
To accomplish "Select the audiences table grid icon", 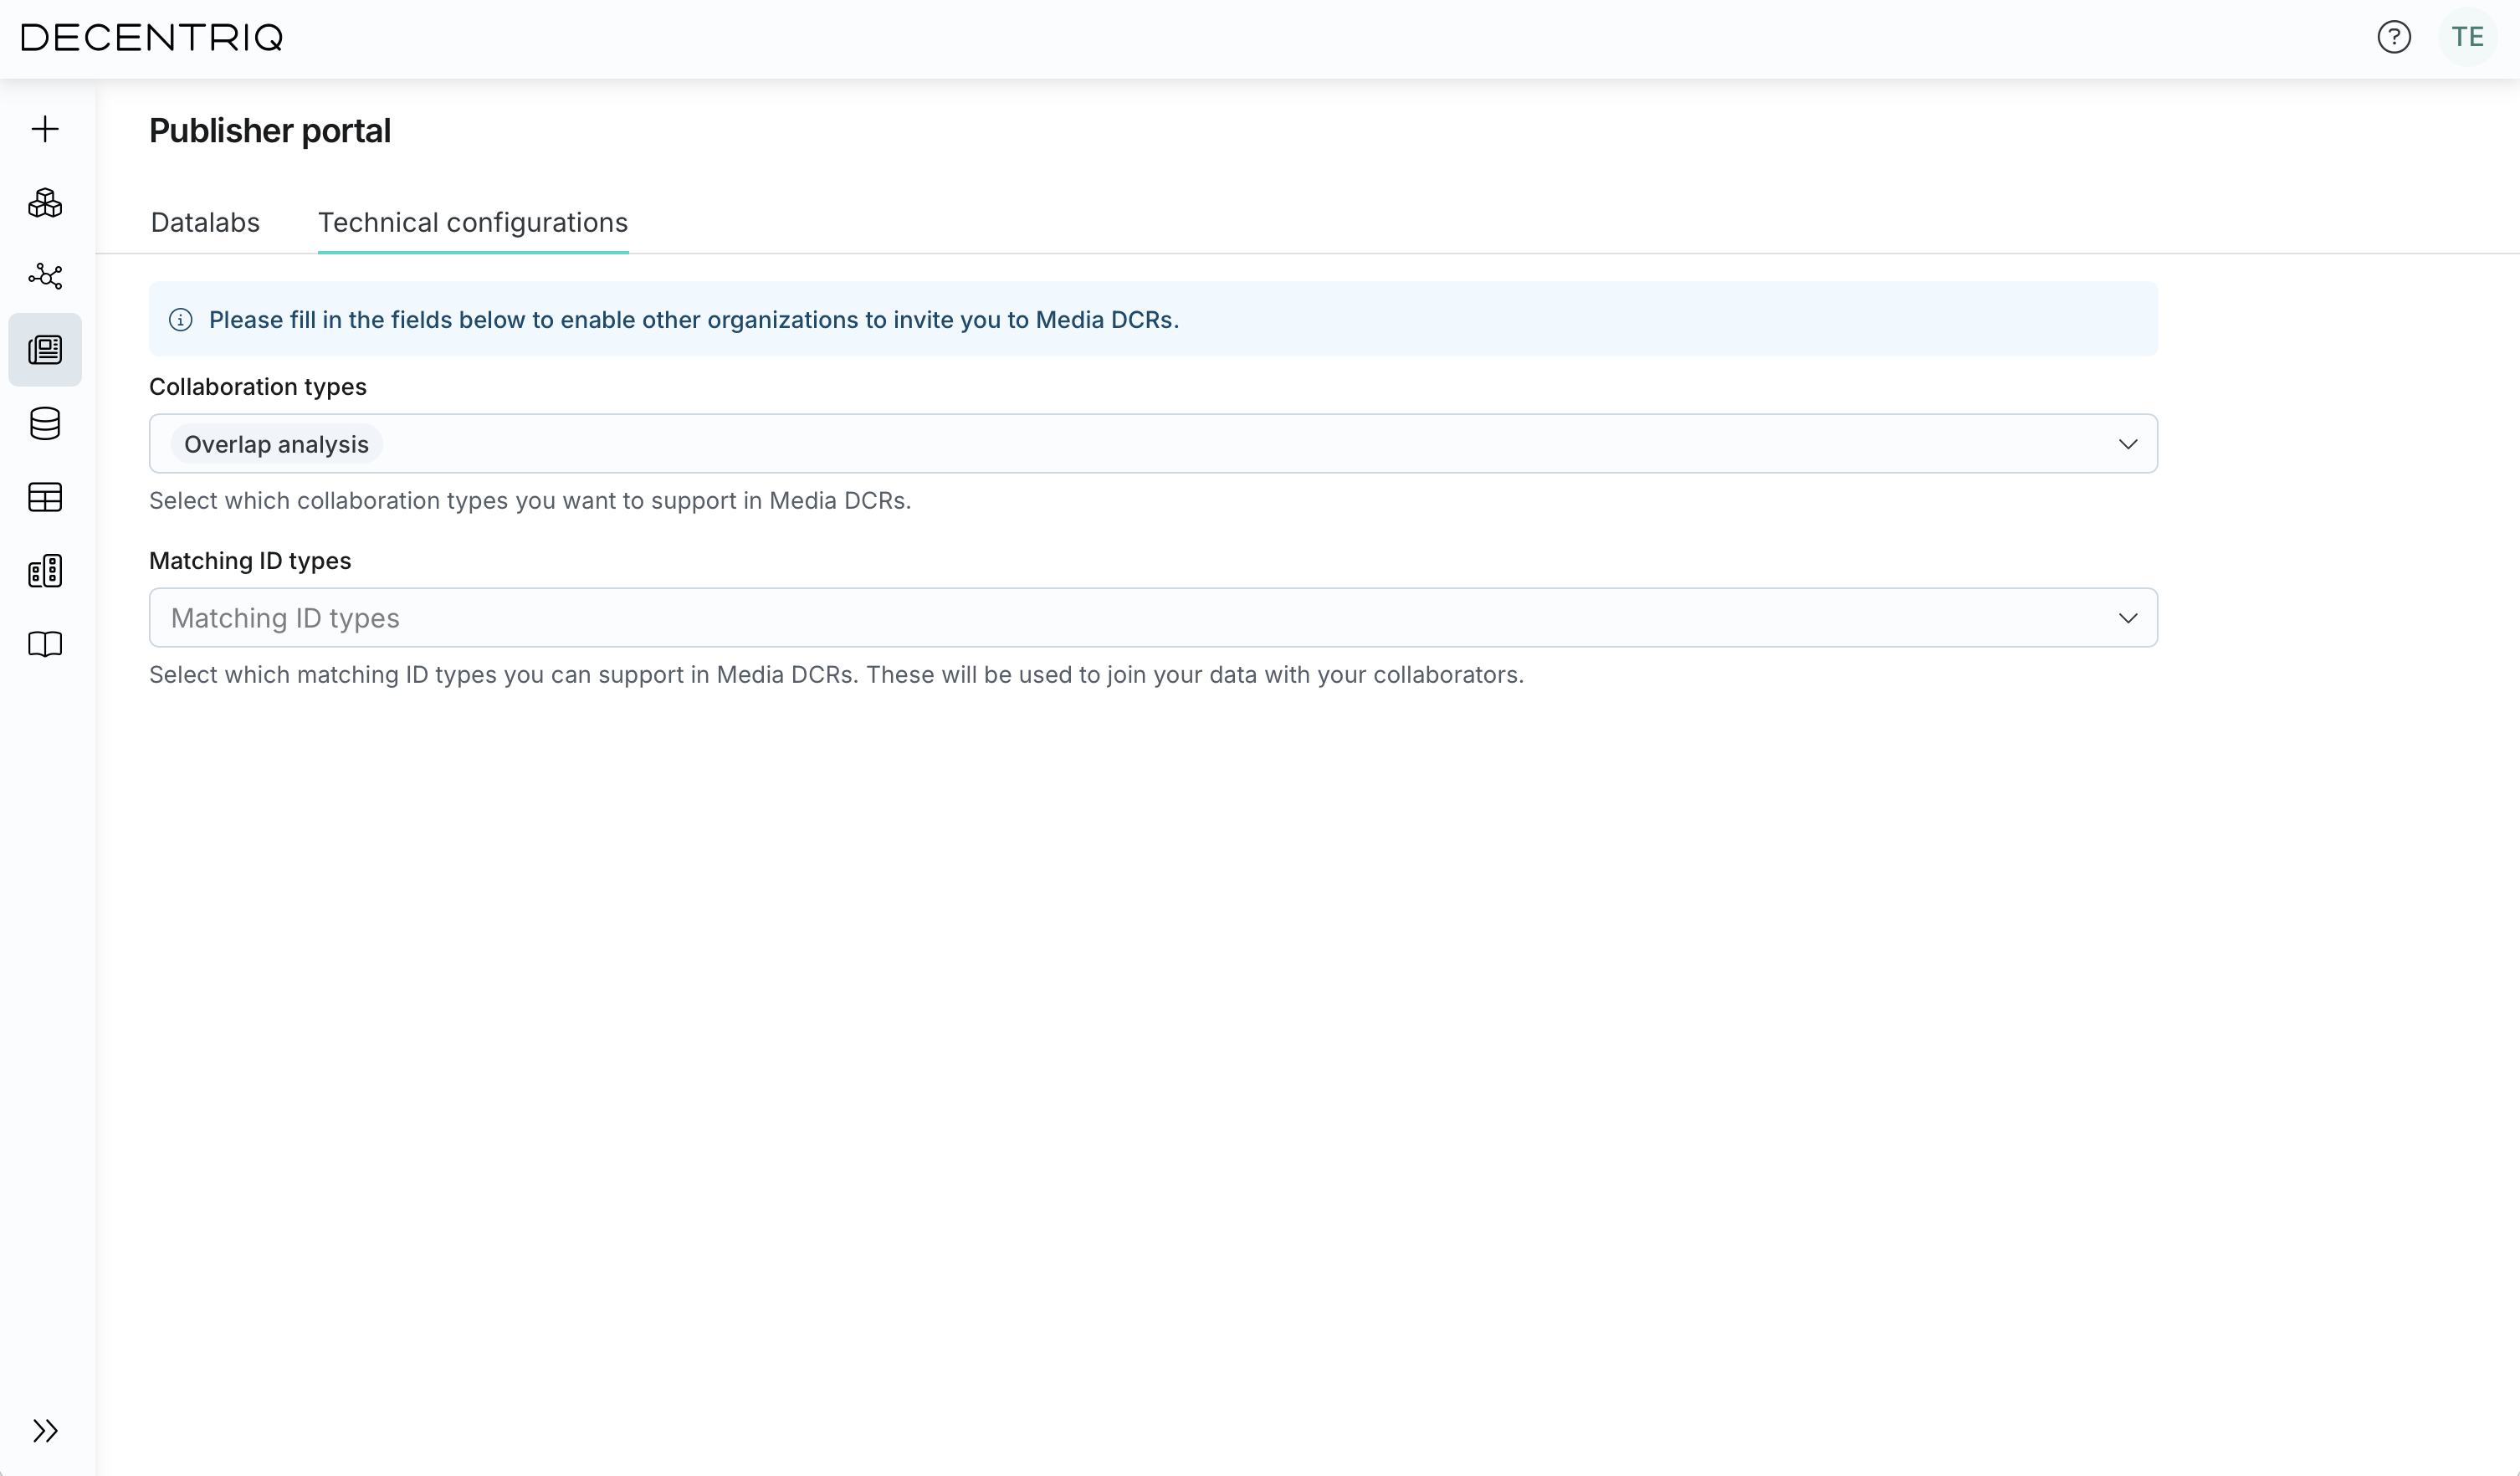I will tap(45, 497).
